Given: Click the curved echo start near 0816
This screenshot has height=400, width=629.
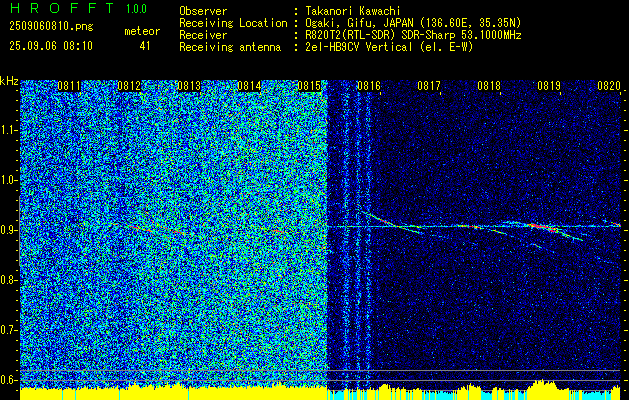Looking at the screenshot, I should click(x=373, y=217).
